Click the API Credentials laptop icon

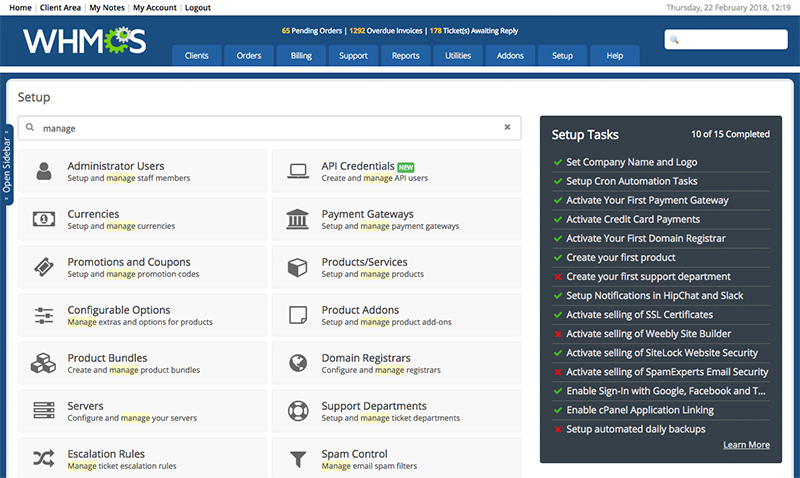(298, 171)
